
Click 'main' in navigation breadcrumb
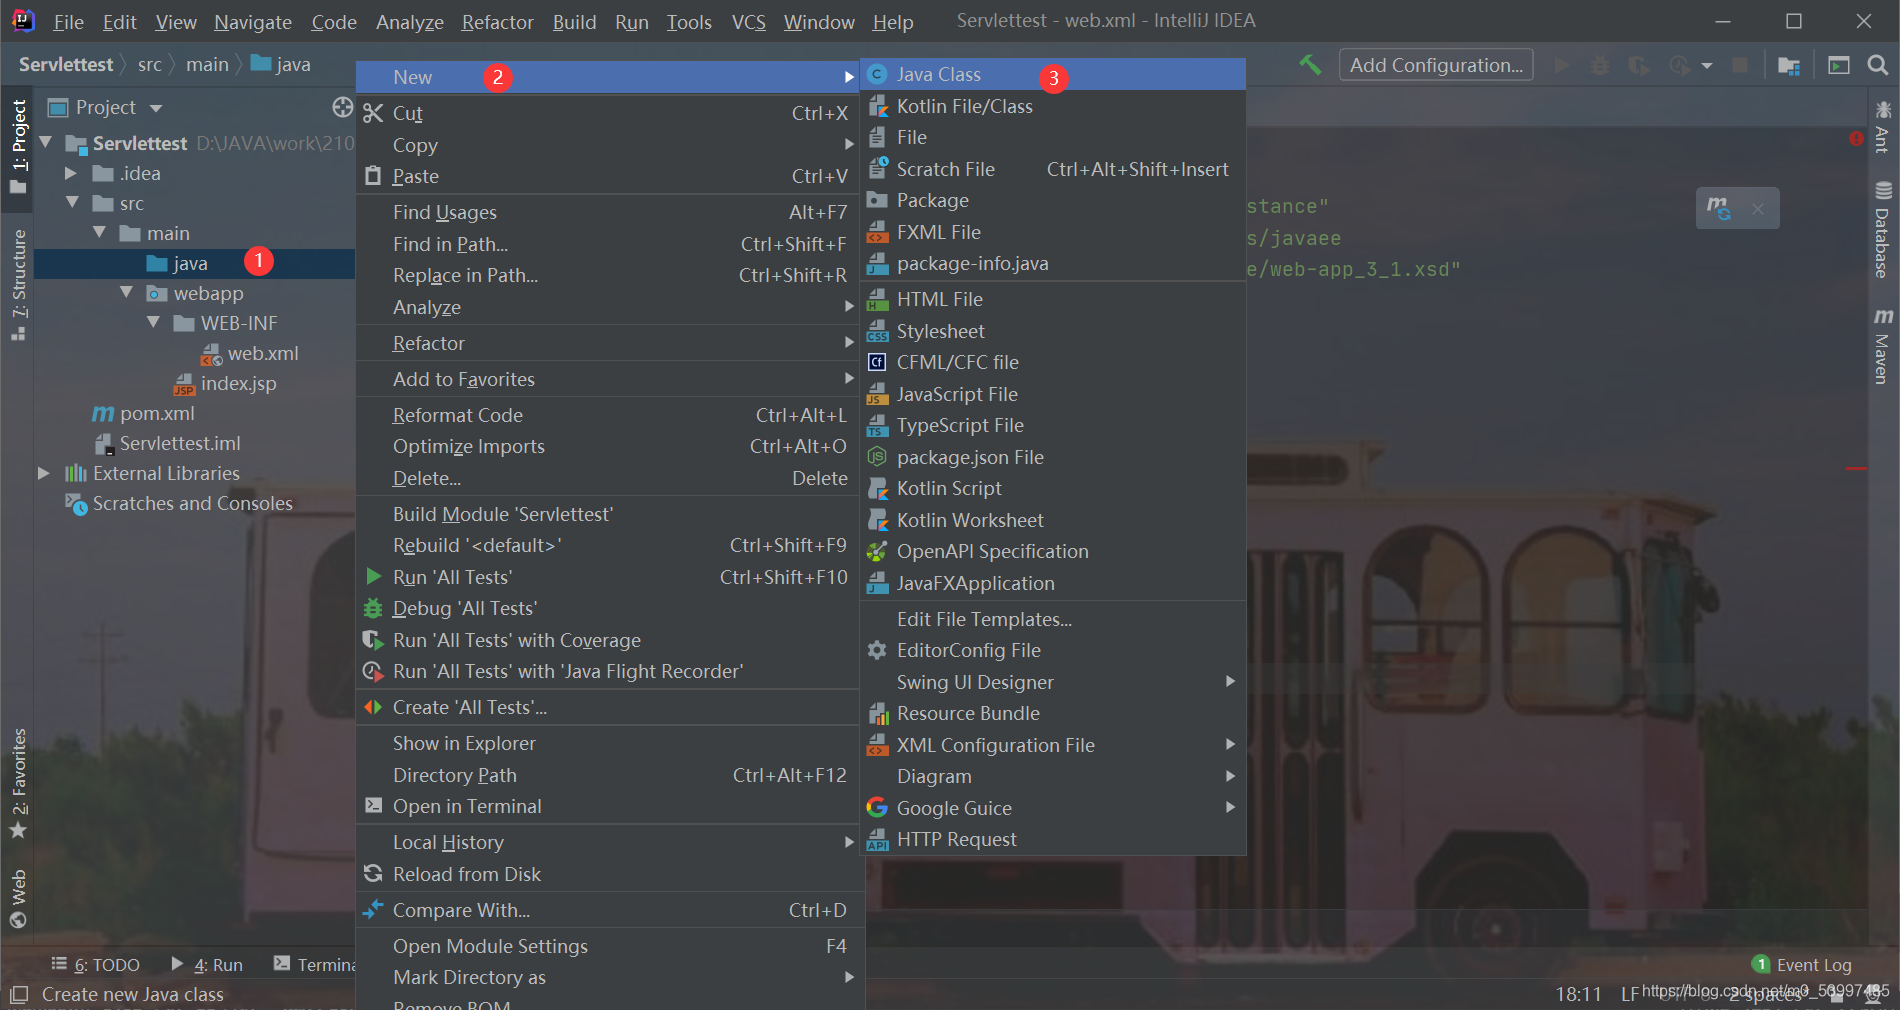[x=207, y=64]
